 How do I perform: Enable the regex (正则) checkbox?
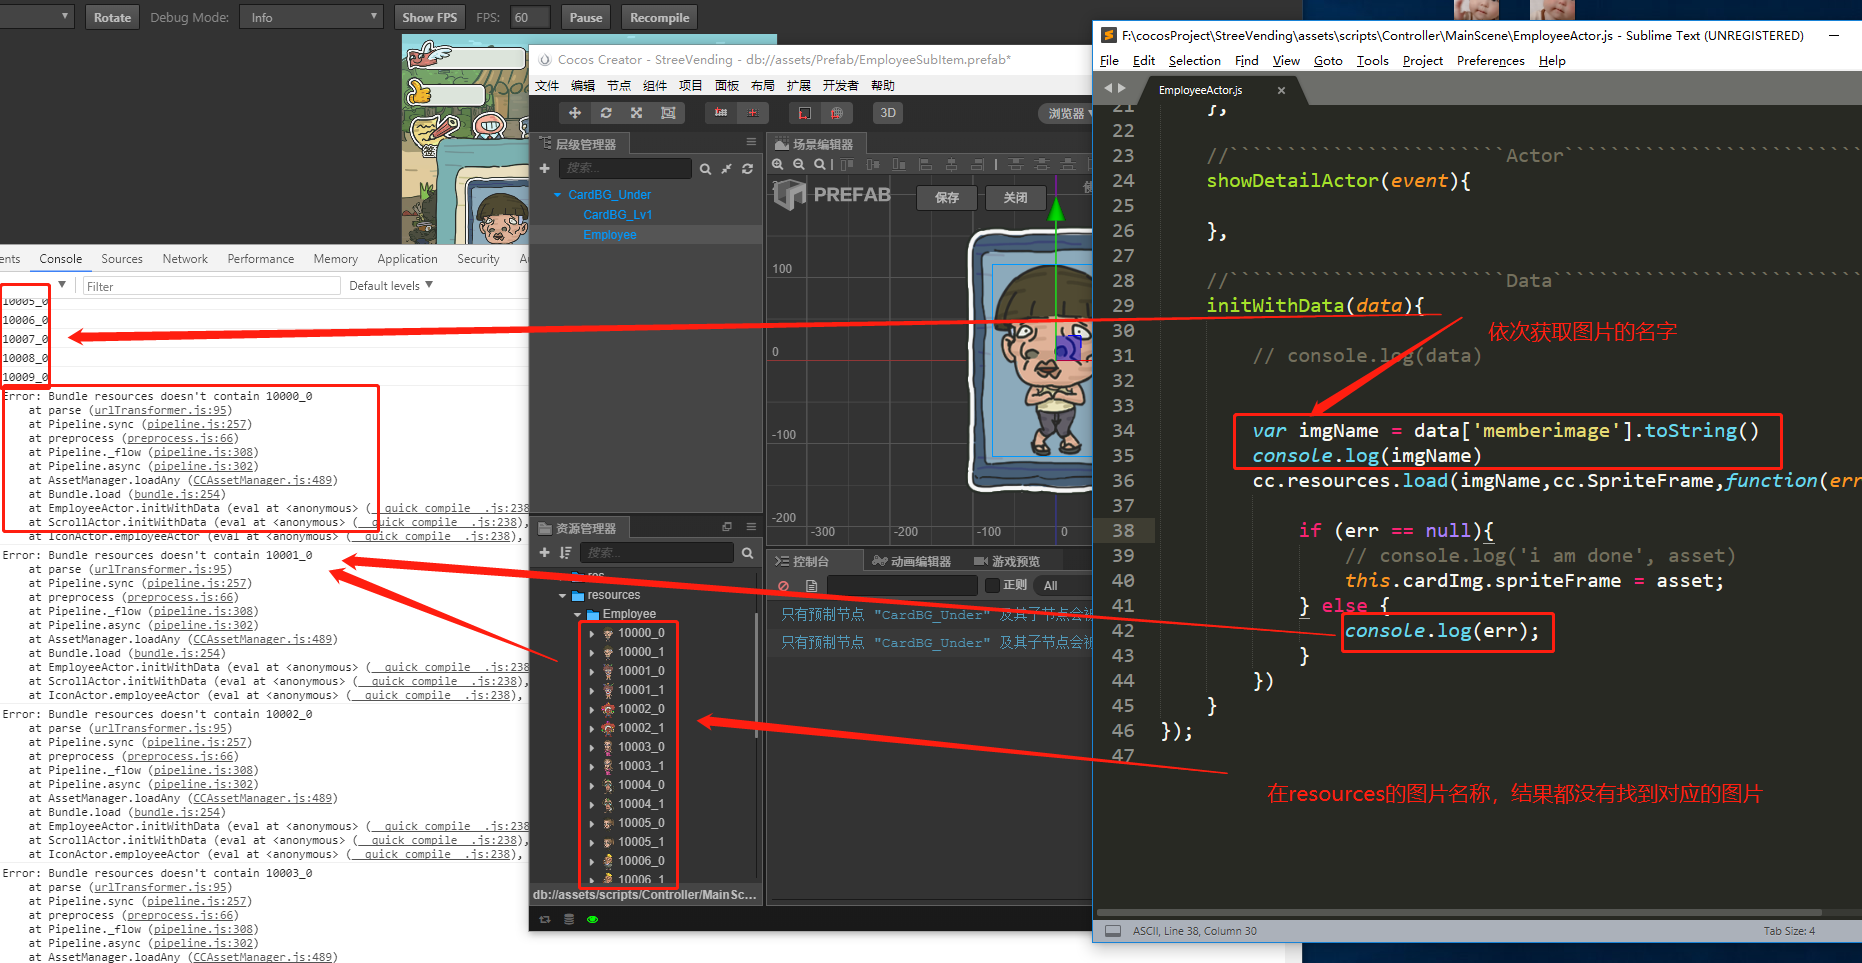992,585
